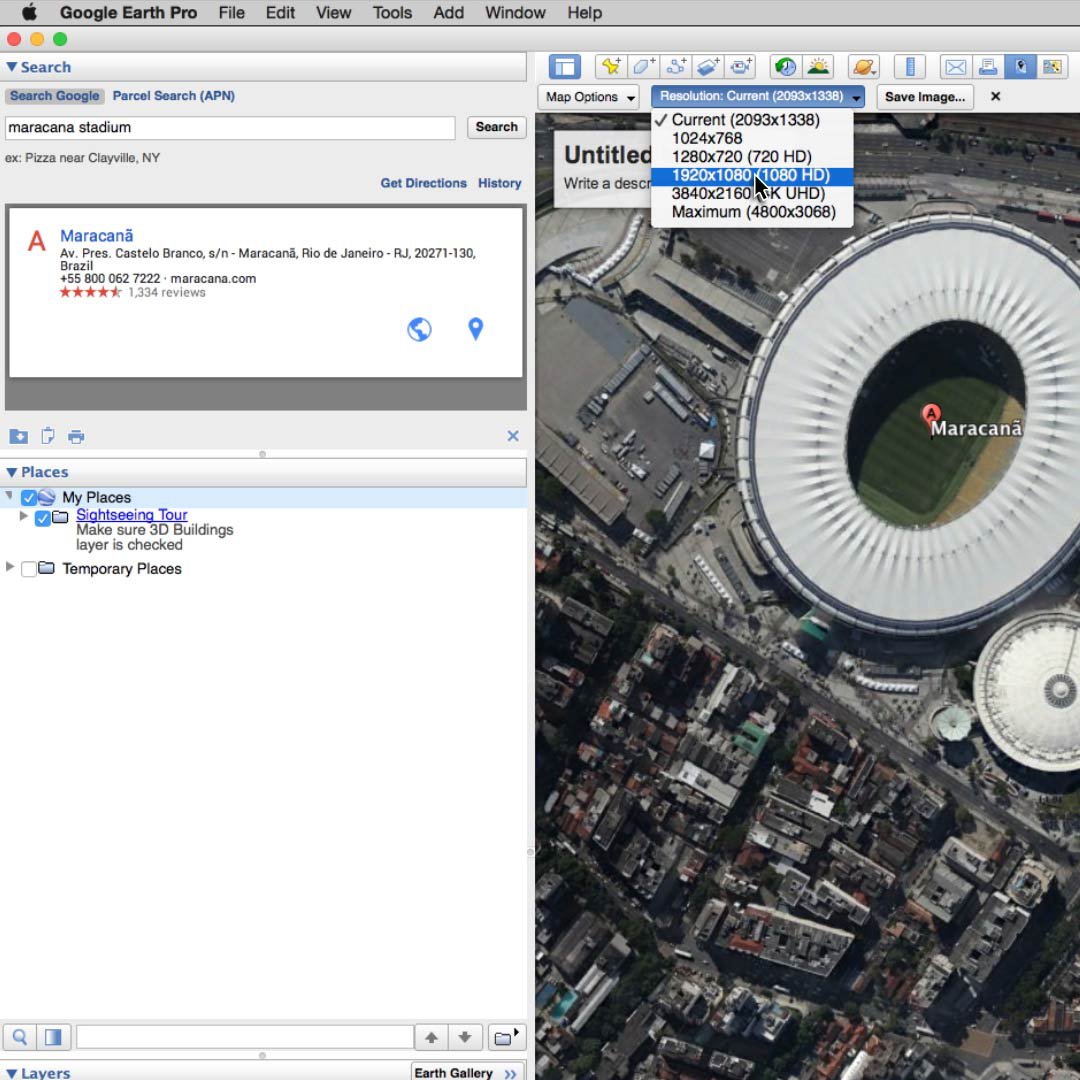Viewport: 1080px width, 1080px height.
Task: Add a path using the toolbar icon
Action: [x=676, y=67]
